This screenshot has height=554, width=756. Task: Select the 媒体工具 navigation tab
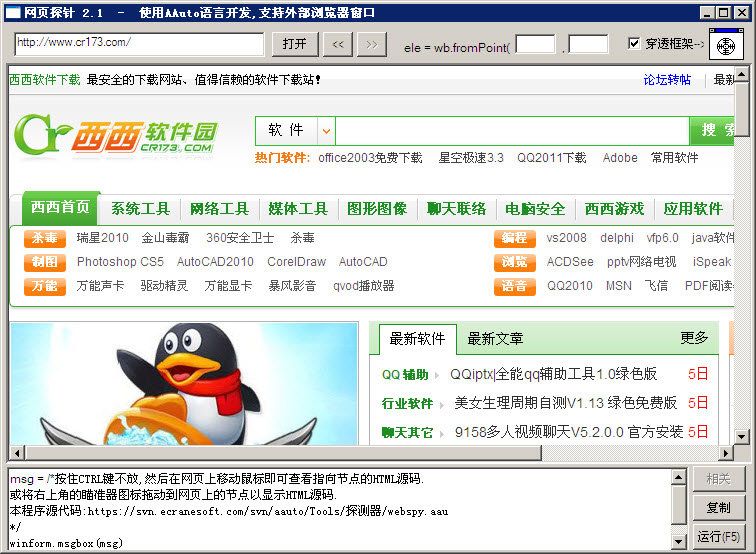point(298,209)
